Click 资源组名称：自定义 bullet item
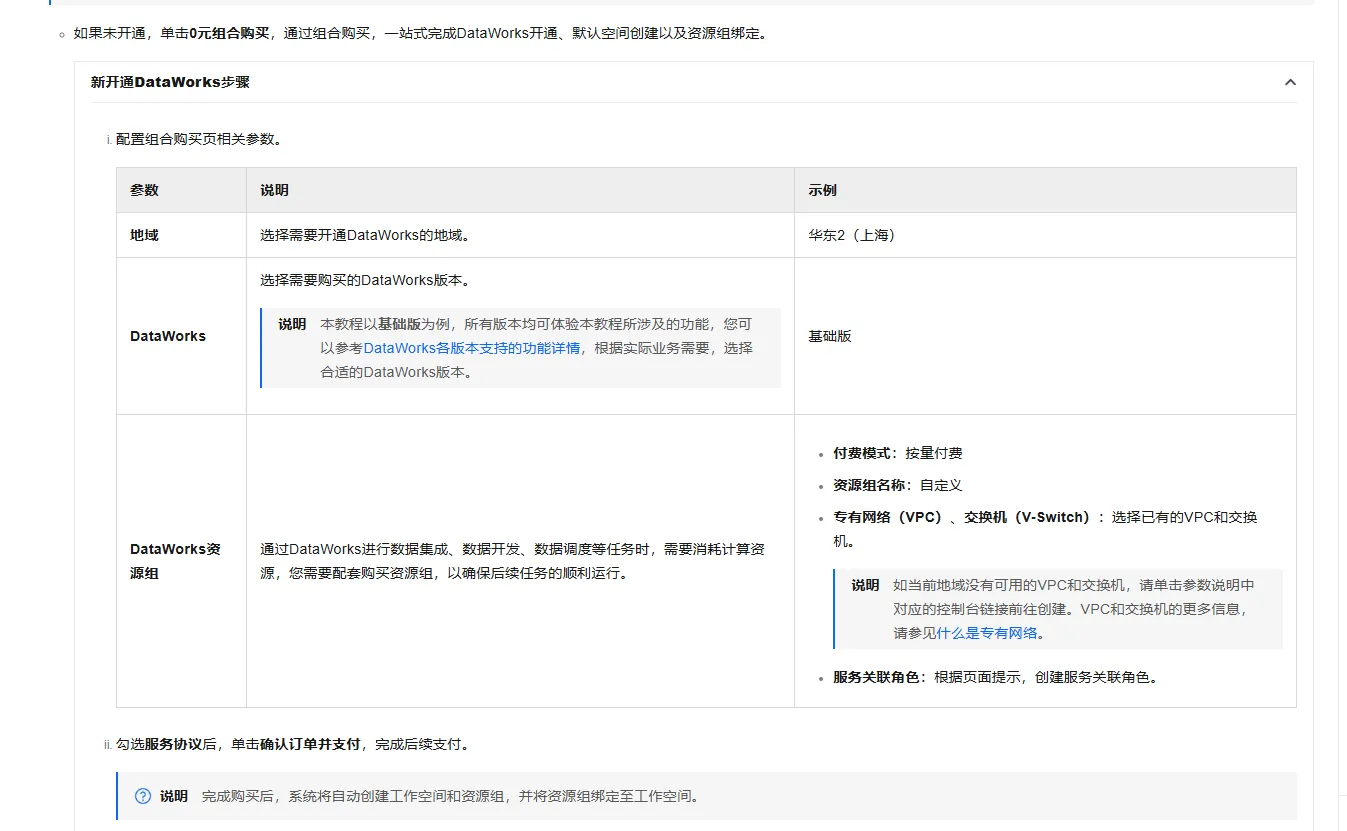Screen dimensions: 1347x831 898,485
